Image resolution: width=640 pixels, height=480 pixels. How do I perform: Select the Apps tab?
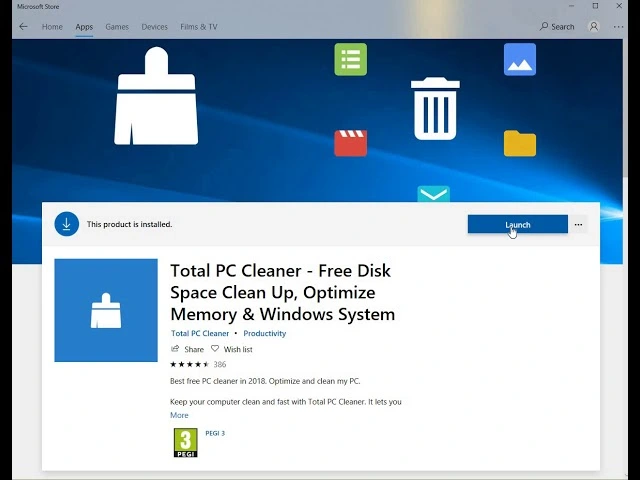(84, 27)
